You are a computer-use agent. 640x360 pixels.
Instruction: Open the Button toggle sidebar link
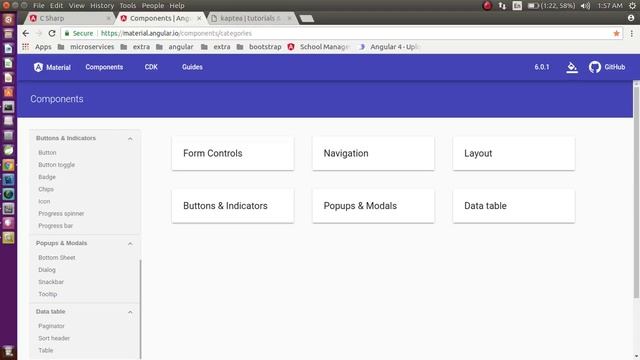coord(56,165)
